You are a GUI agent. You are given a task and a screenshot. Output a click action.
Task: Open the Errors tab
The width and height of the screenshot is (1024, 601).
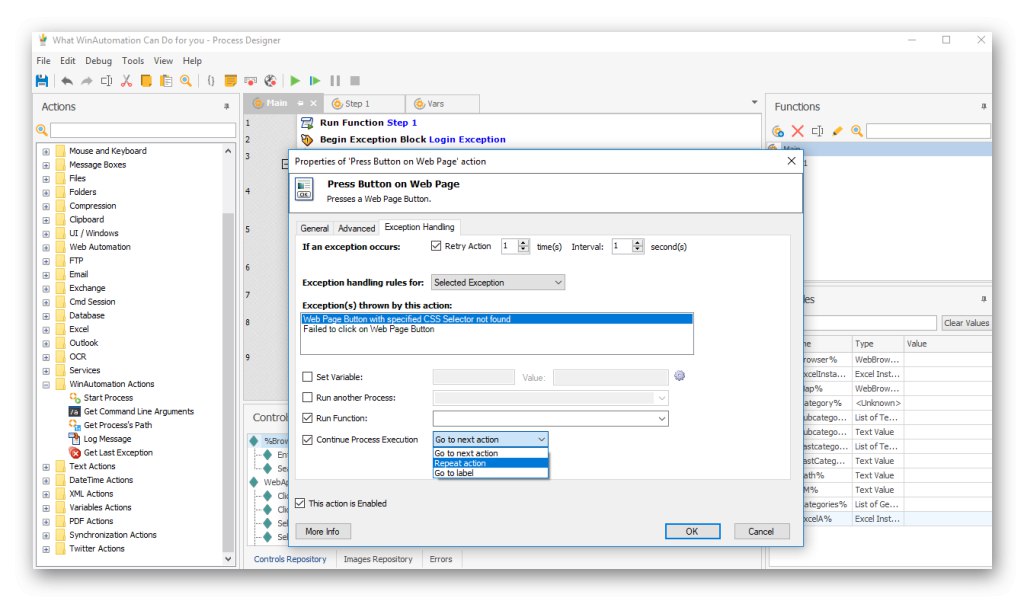pos(441,559)
